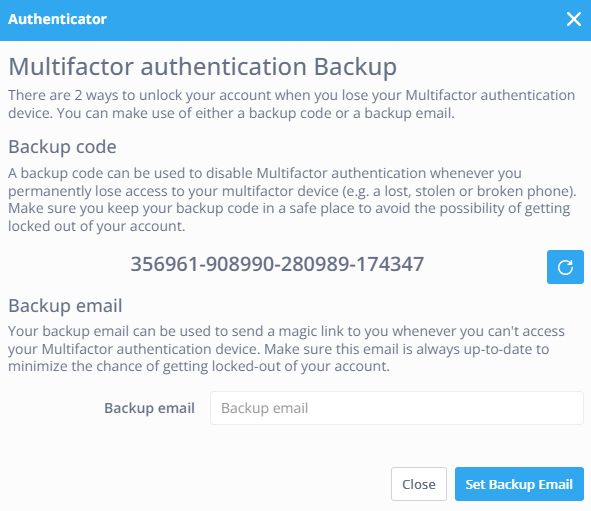The image size is (591, 511).
Task: Select the 174347 group of the backup code
Action: coord(390,264)
